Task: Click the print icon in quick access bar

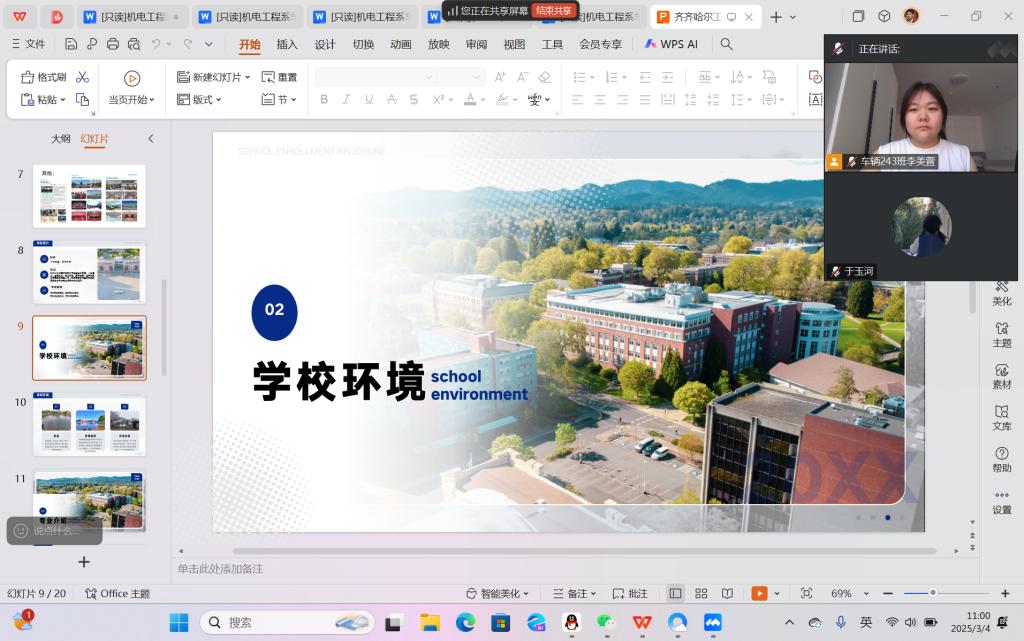Action: tap(113, 44)
